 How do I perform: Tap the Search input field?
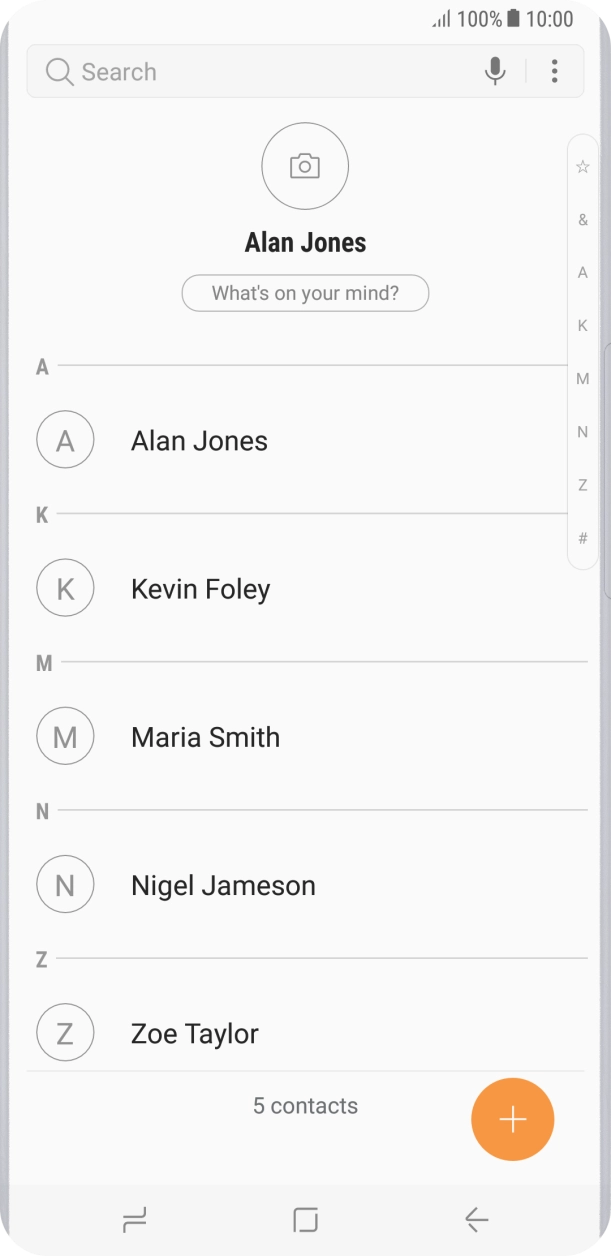[260, 72]
